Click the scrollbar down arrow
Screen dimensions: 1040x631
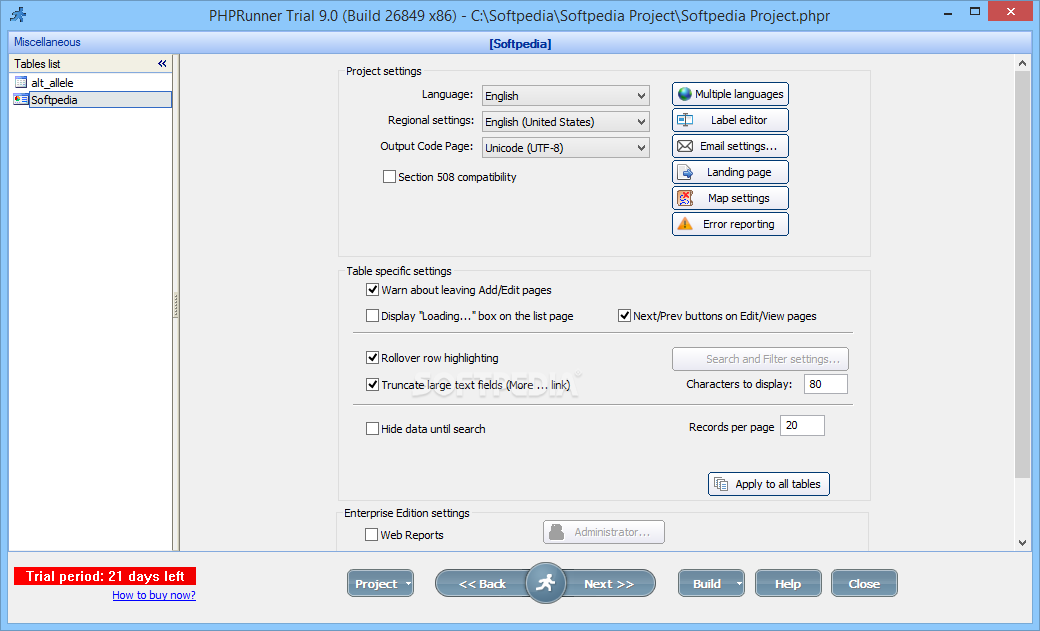point(1022,543)
